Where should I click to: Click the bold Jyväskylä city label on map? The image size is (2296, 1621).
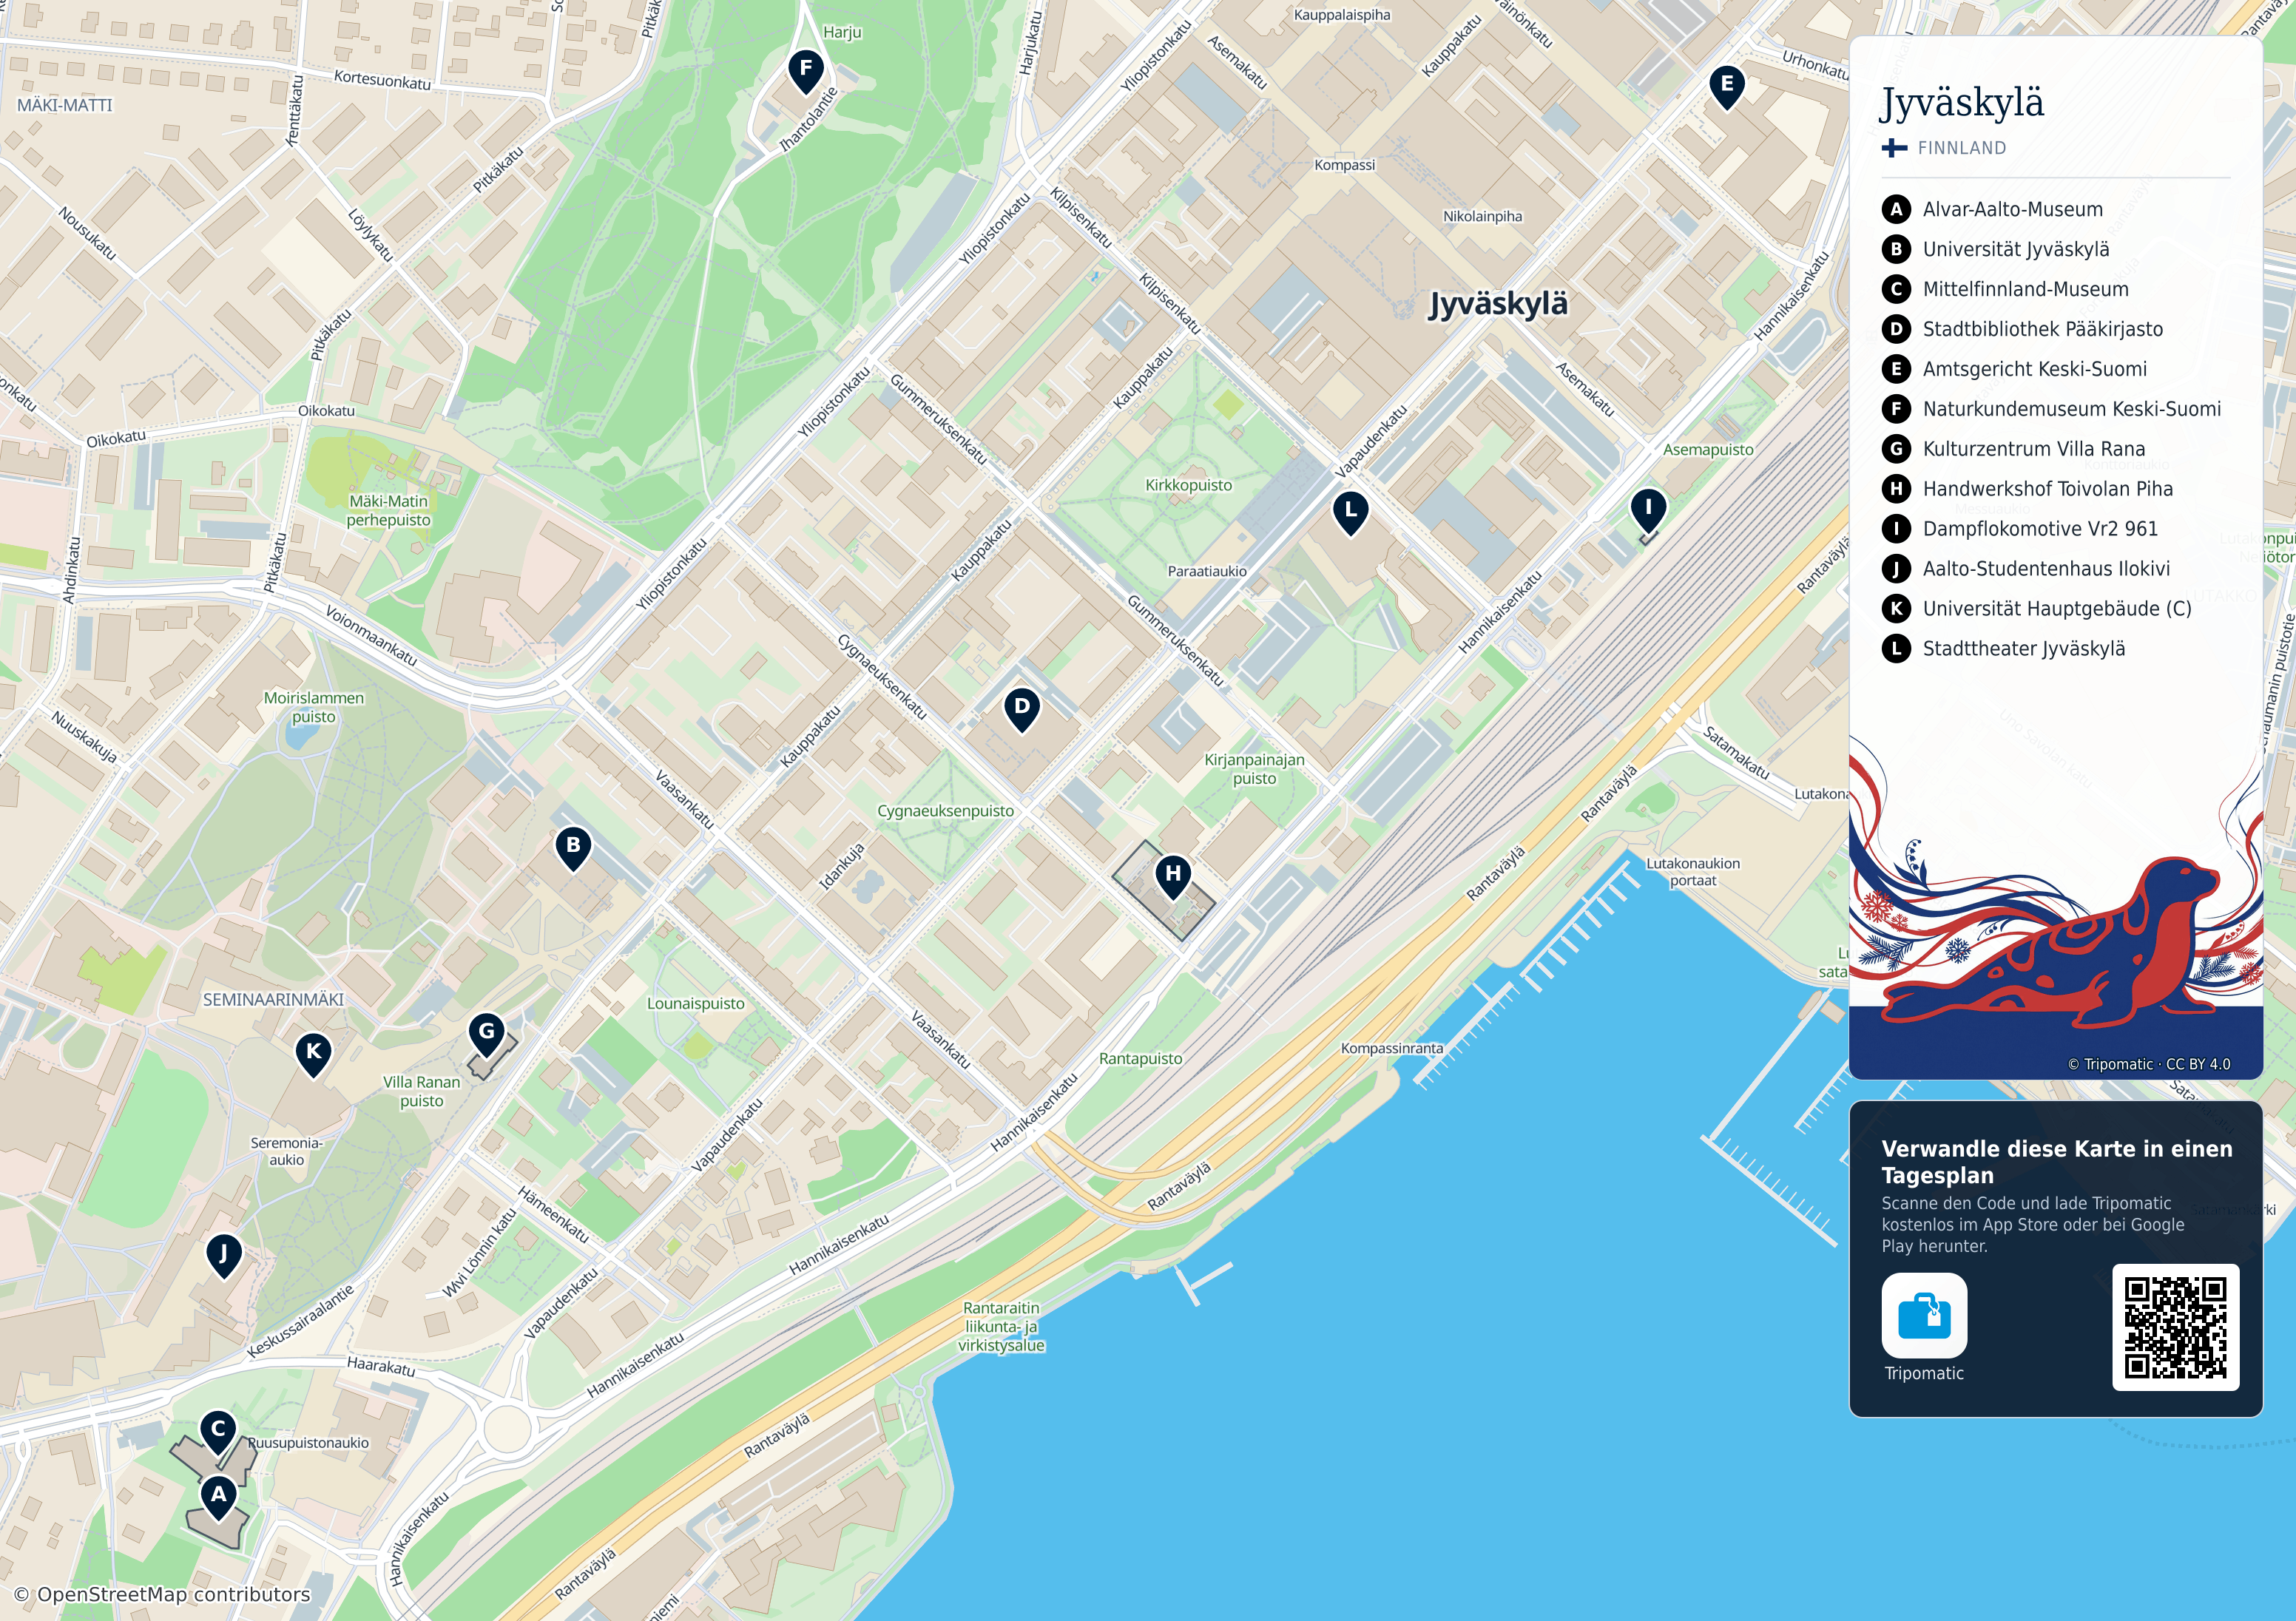pos(1498,304)
